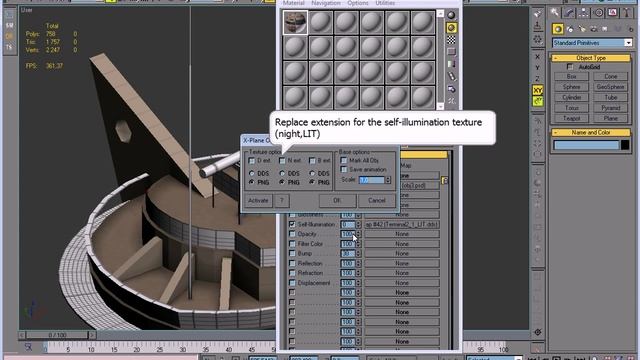
Task: Open the Motion command panel tab
Action: coord(598,13)
